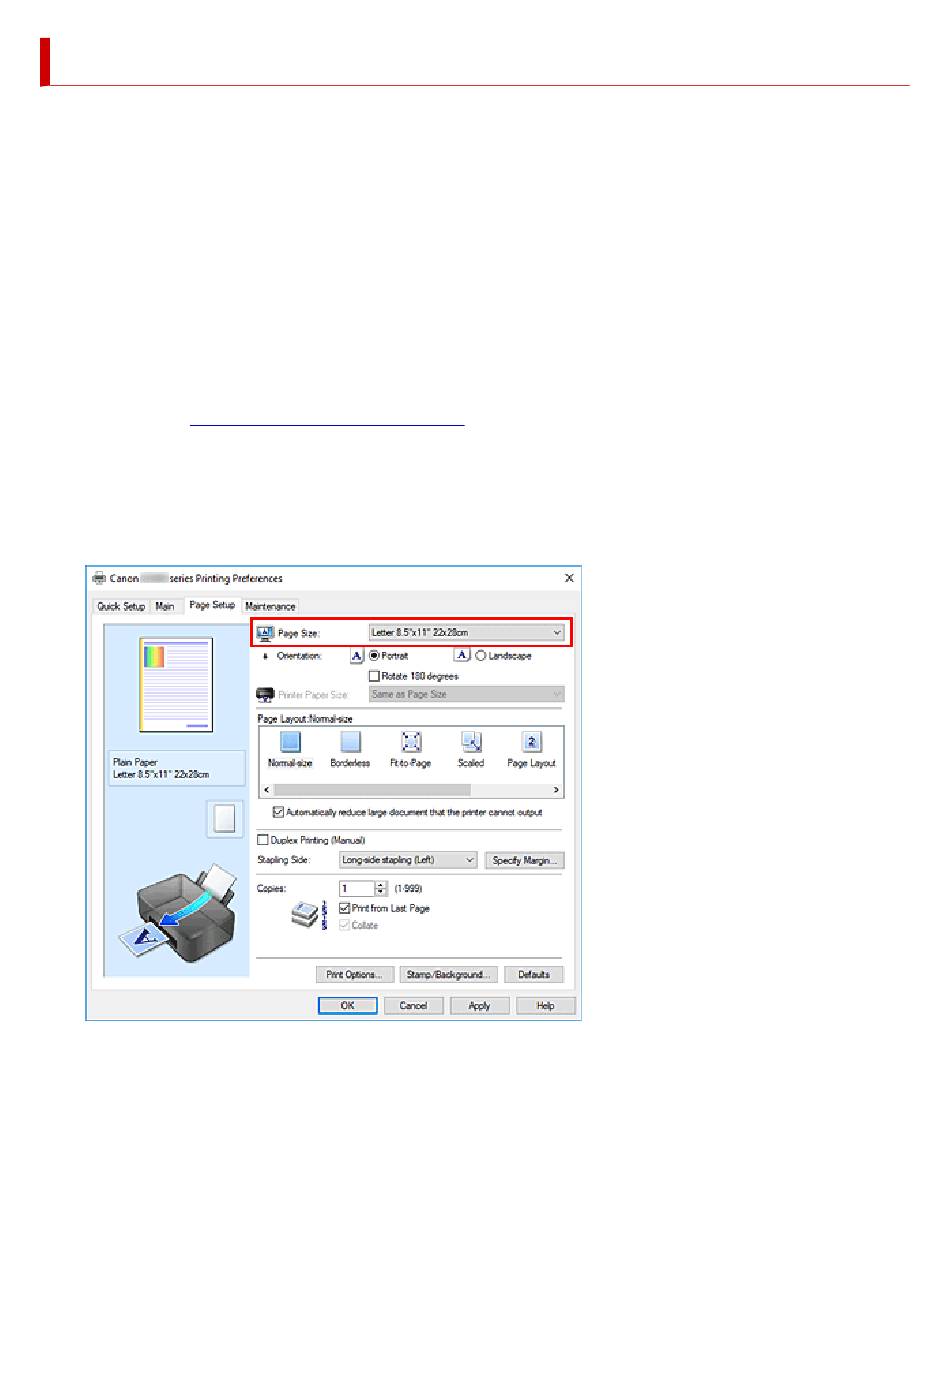Click the document preview thumbnail

[x=176, y=685]
